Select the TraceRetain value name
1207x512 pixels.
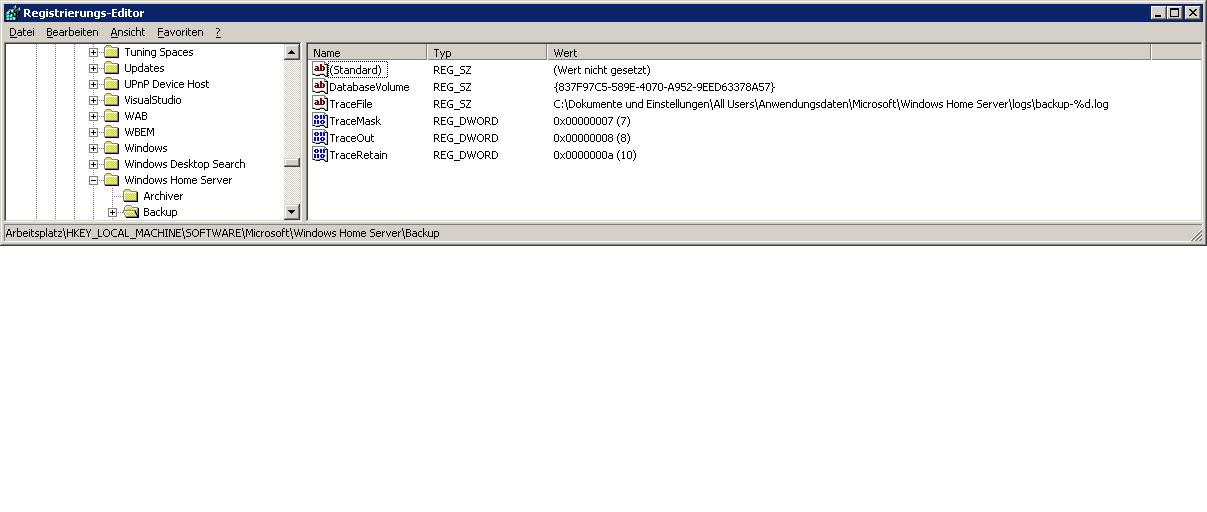click(358, 155)
